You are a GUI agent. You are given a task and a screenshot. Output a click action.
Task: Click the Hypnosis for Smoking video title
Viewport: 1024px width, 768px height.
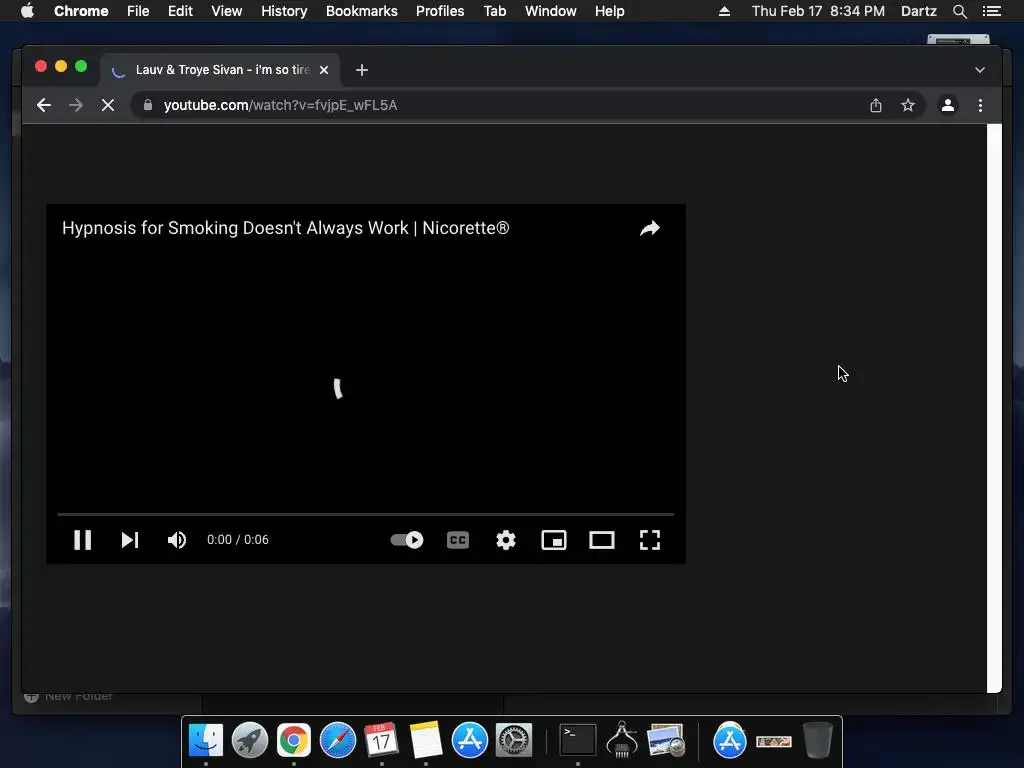point(285,228)
